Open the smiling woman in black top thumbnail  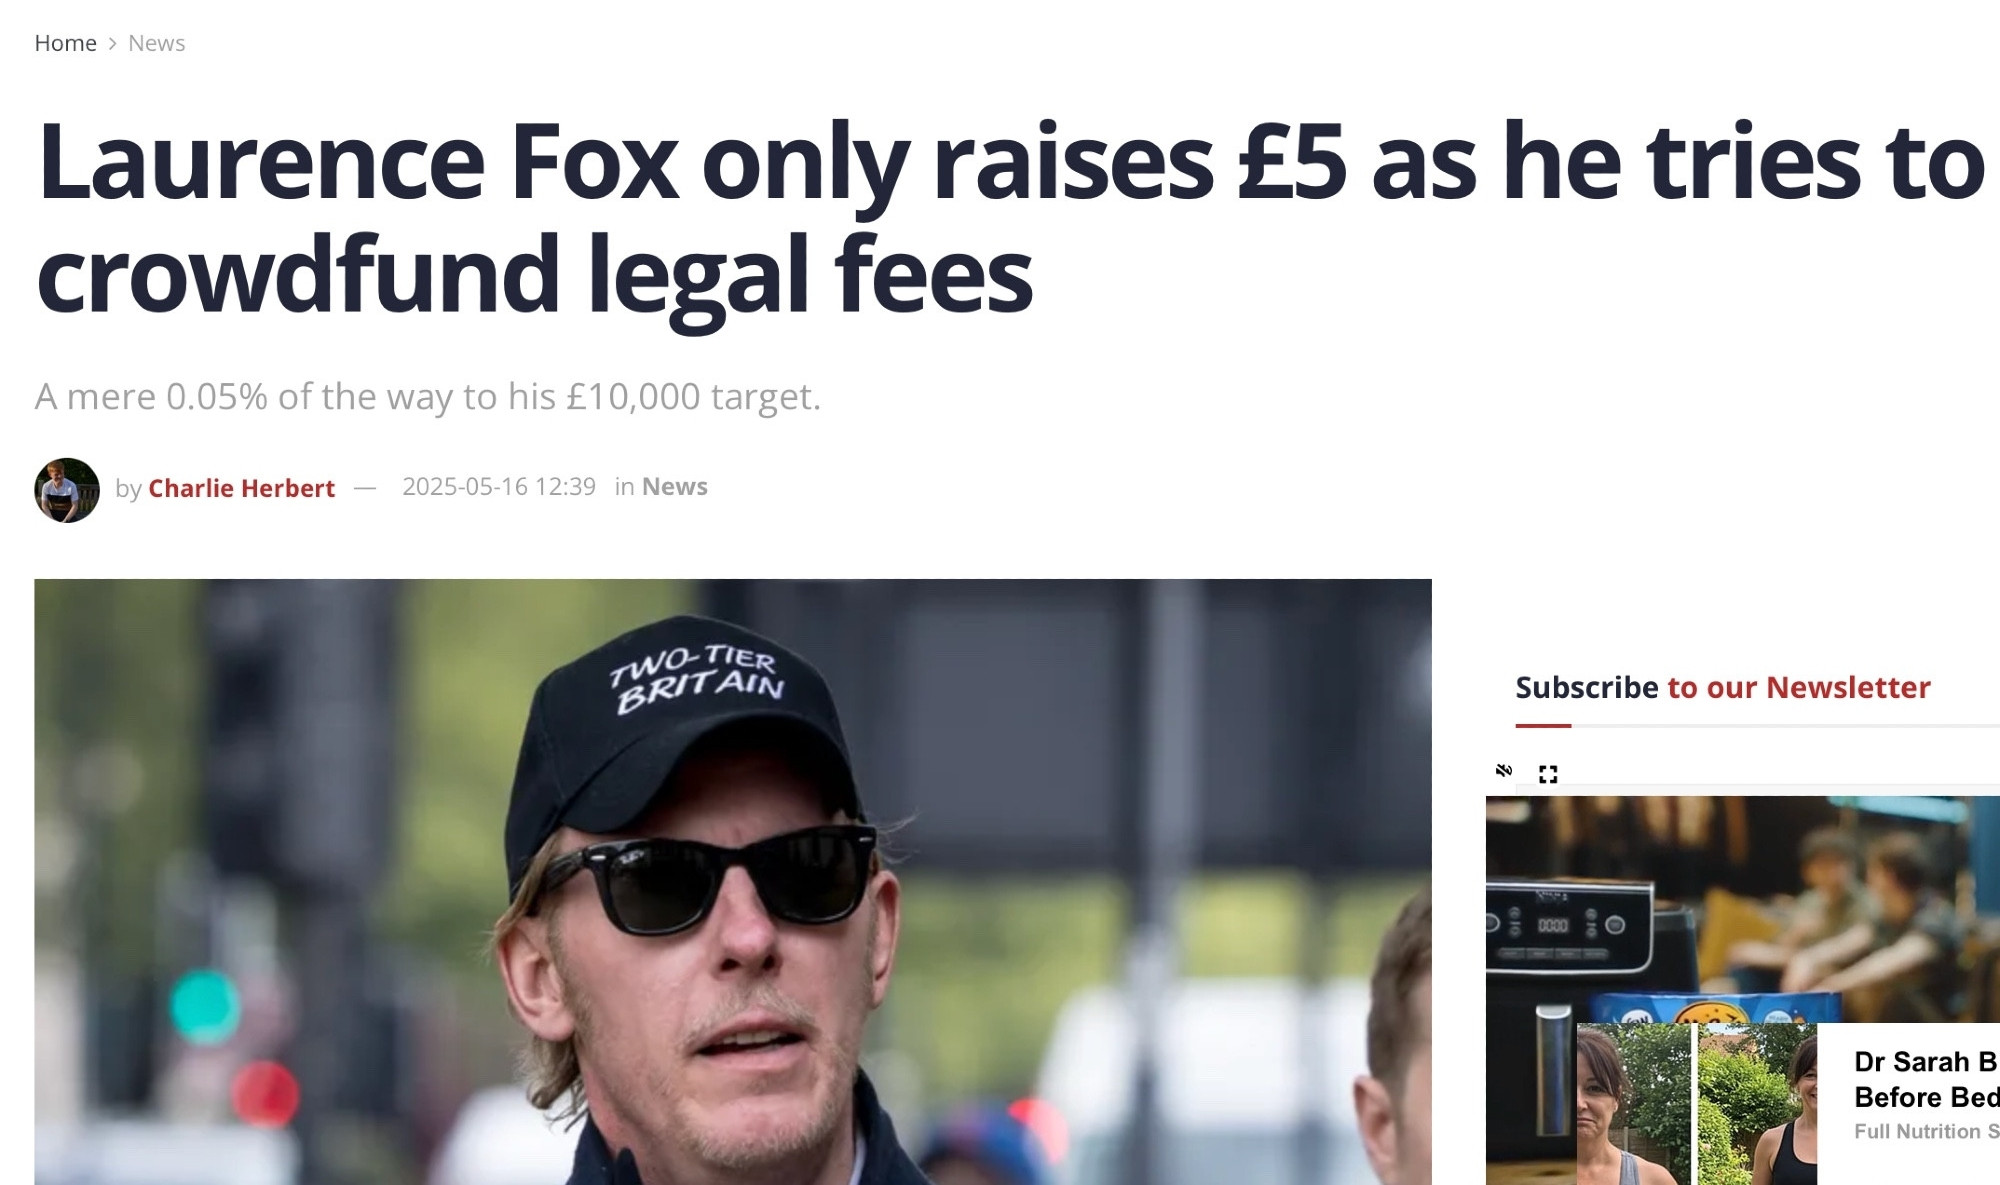[1758, 1104]
